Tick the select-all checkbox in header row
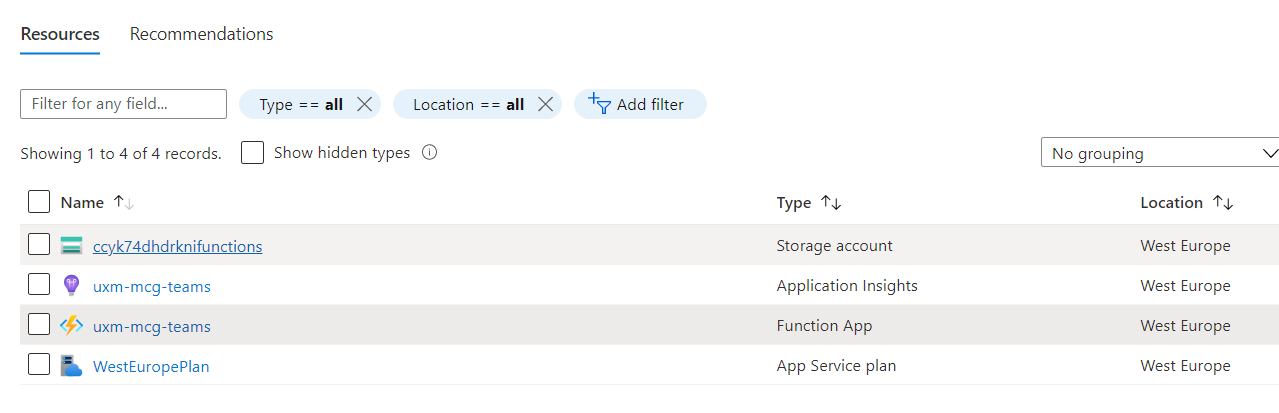1279x413 pixels. [x=39, y=202]
